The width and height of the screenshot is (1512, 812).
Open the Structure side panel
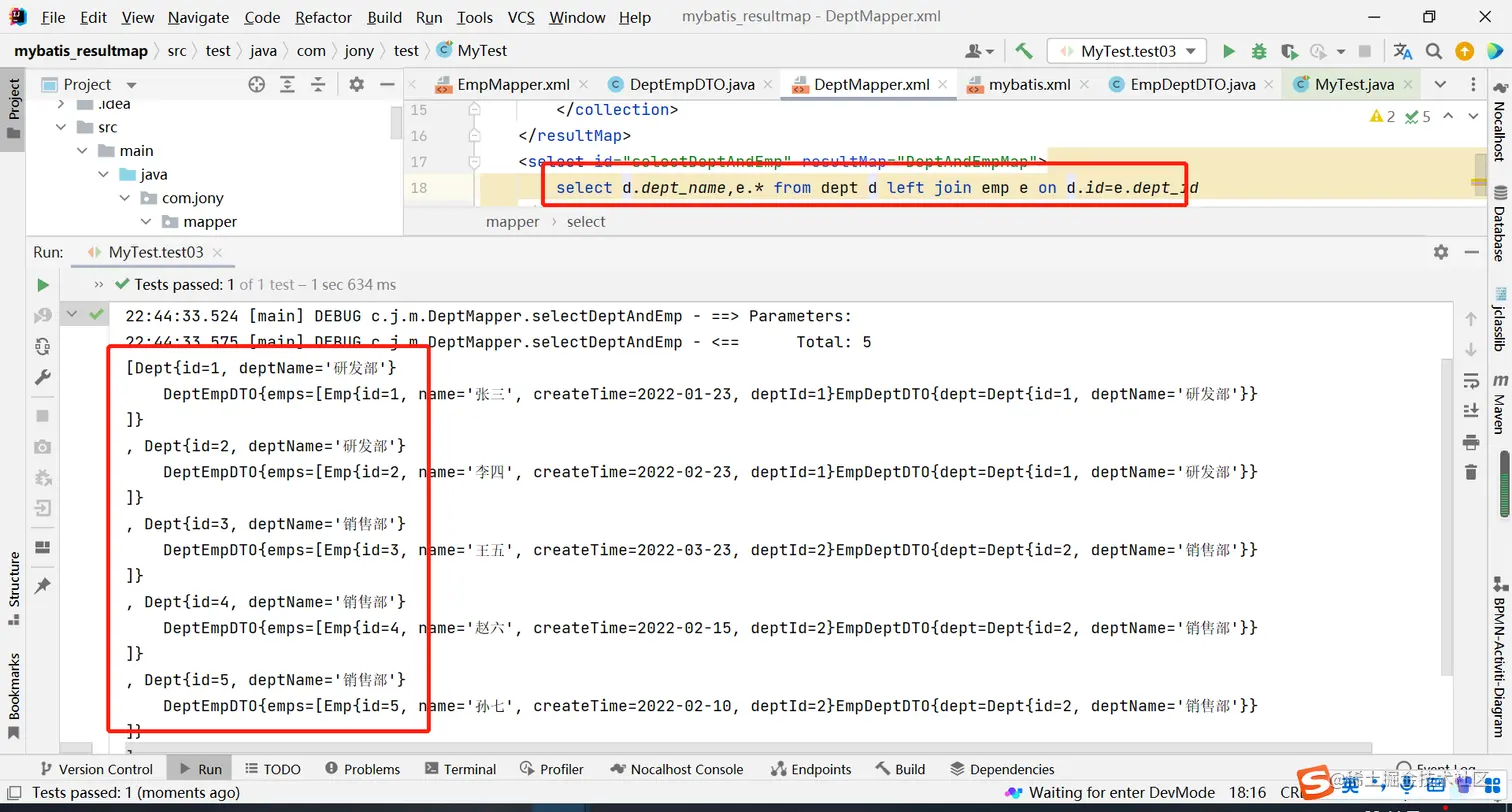click(14, 588)
